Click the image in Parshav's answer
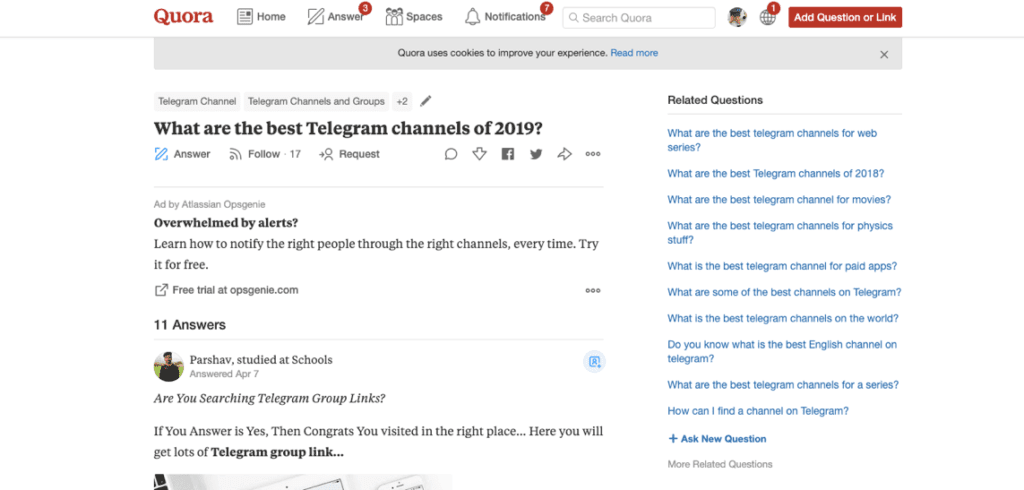 pyautogui.click(x=303, y=482)
